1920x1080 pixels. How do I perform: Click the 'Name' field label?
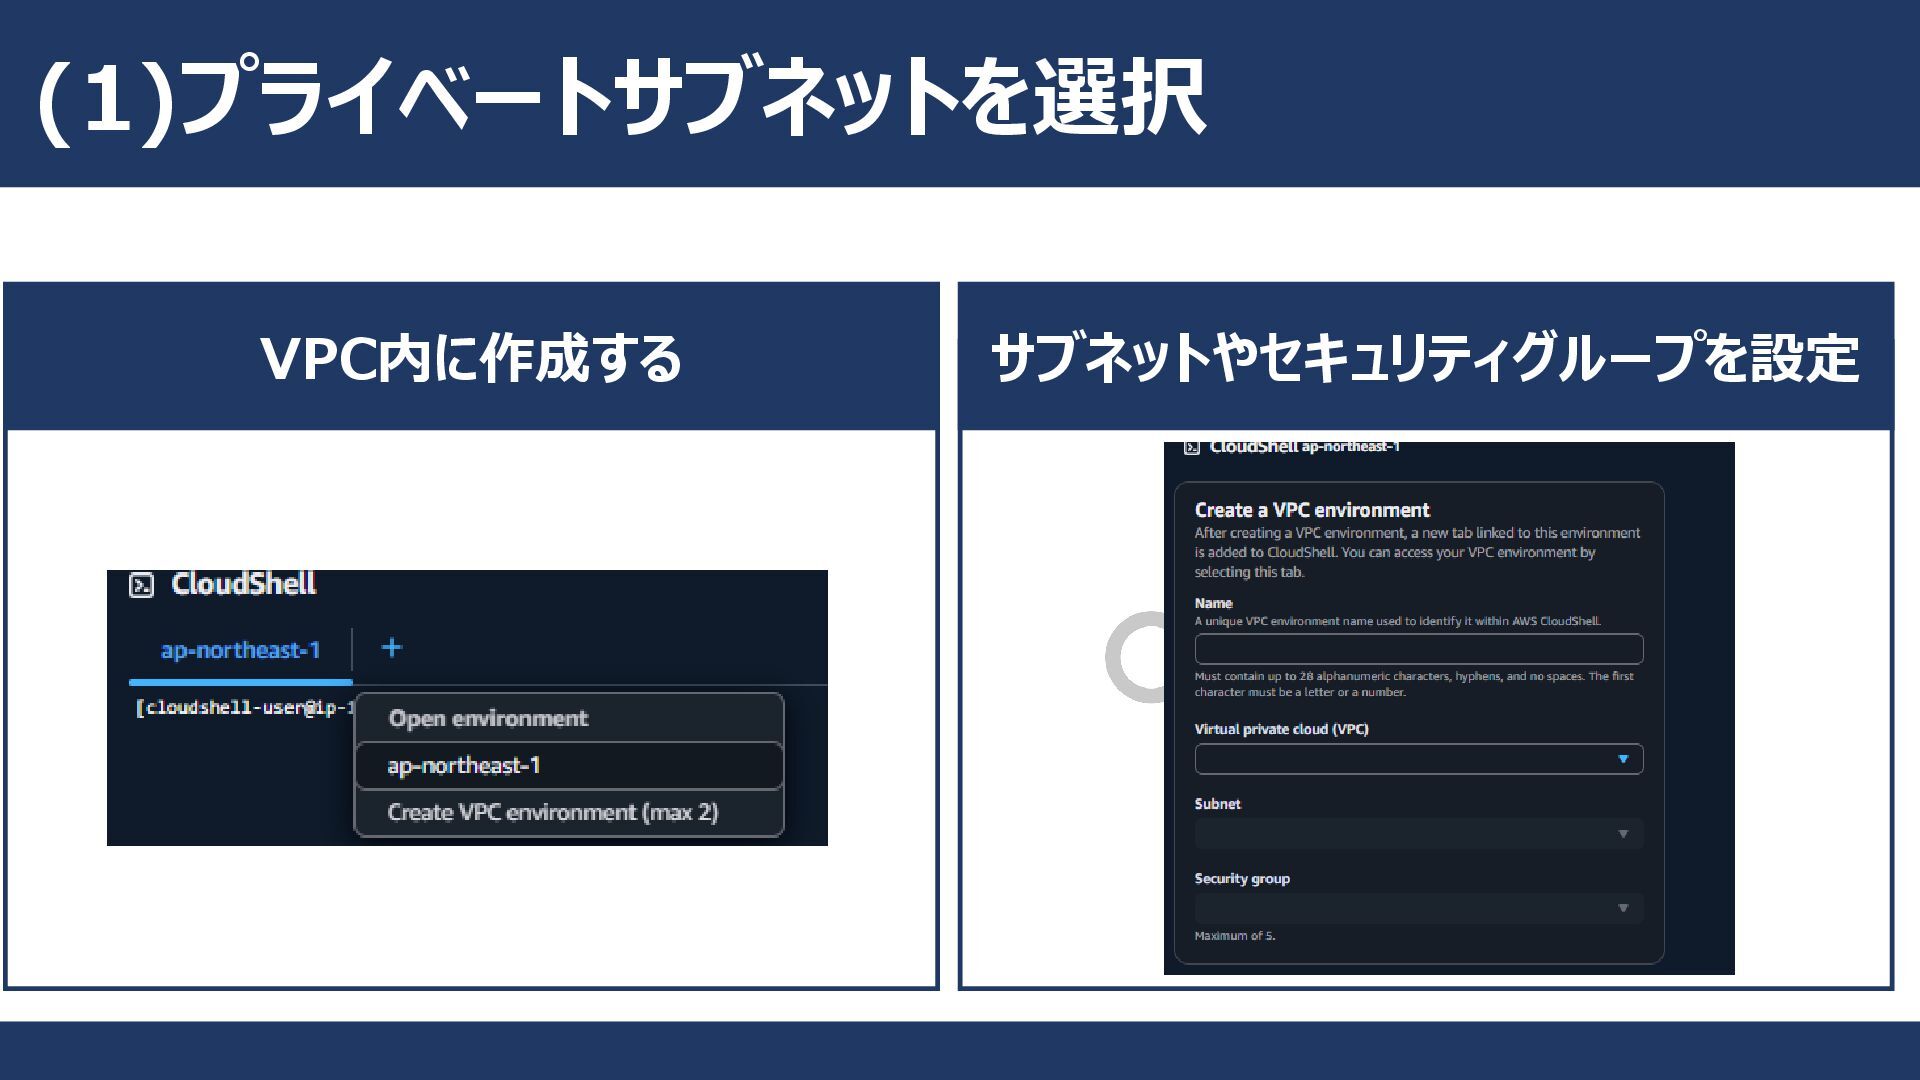(x=1213, y=603)
